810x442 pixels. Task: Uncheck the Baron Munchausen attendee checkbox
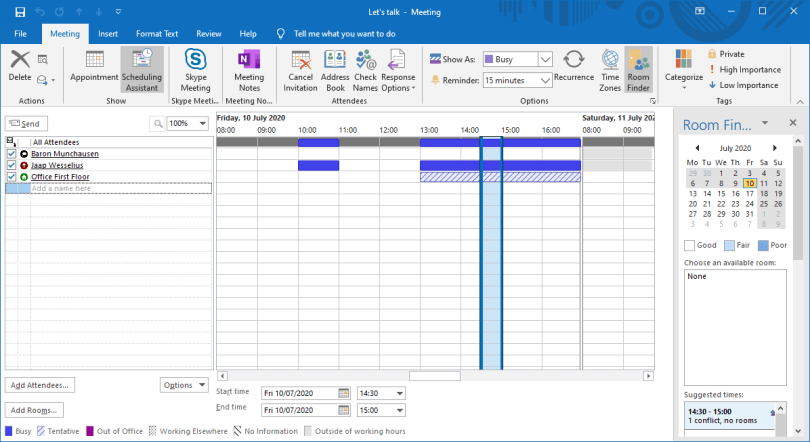[x=11, y=154]
